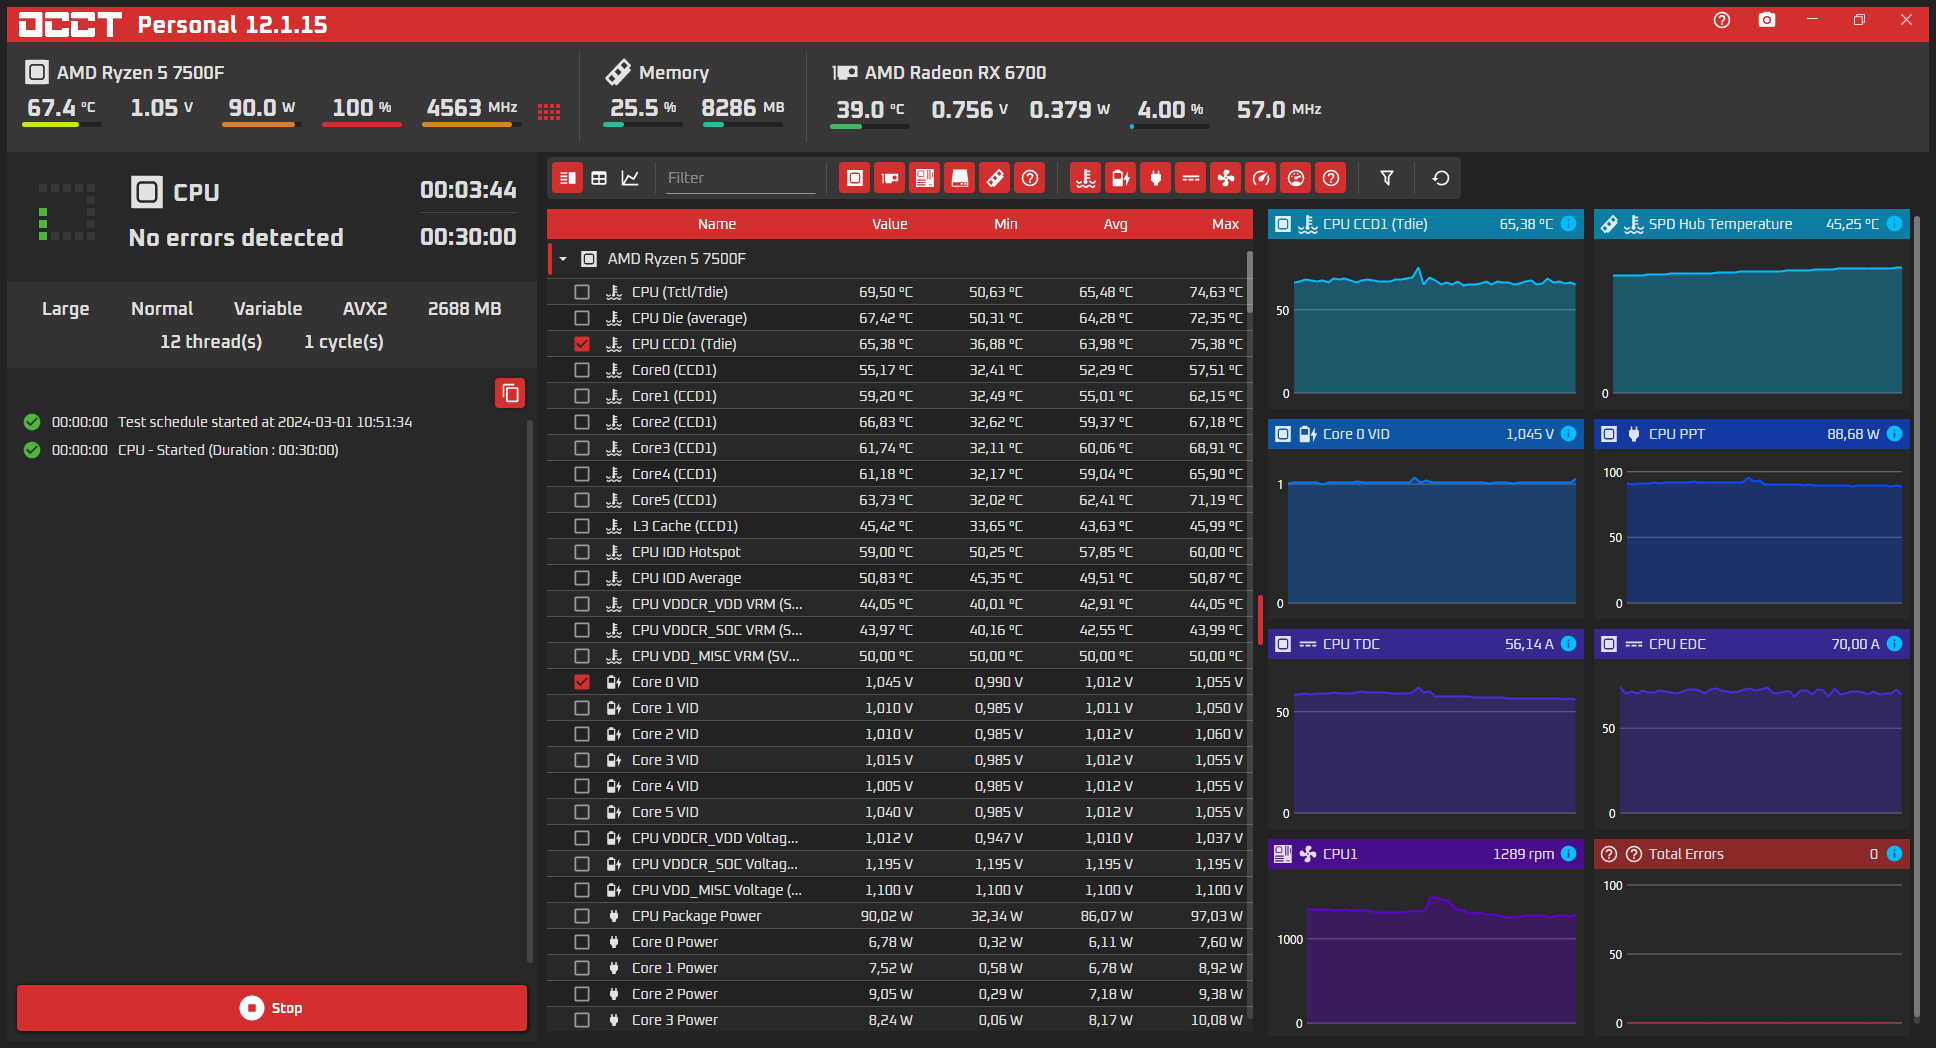Toggle the power plug sensor filter icon

pyautogui.click(x=1156, y=178)
